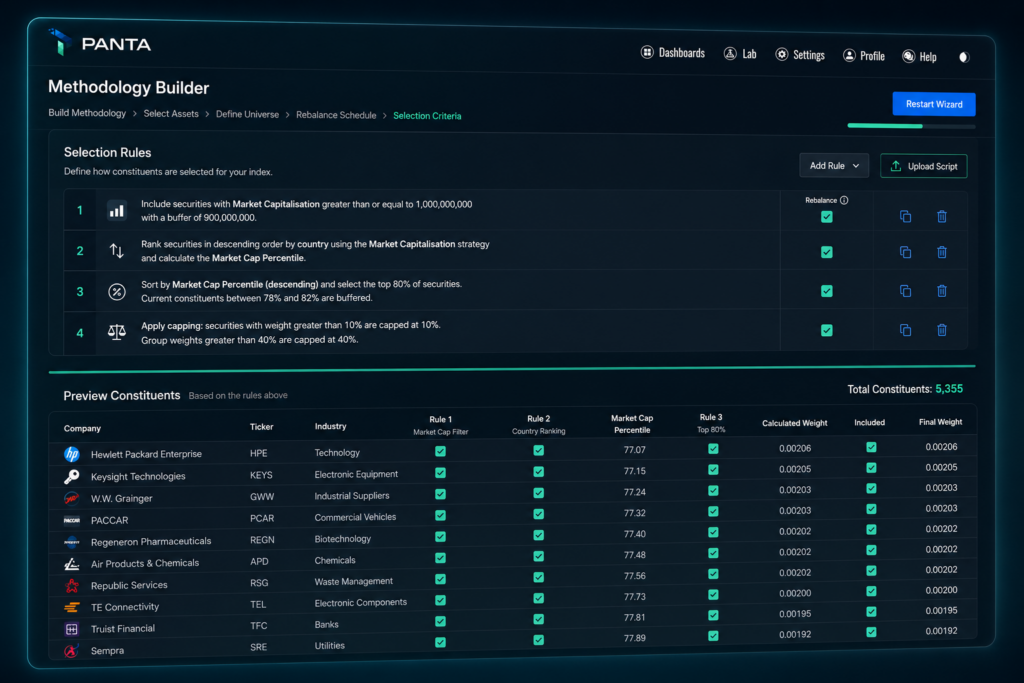Click the Calculated Weight column header
1024x683 pixels.
795,422
